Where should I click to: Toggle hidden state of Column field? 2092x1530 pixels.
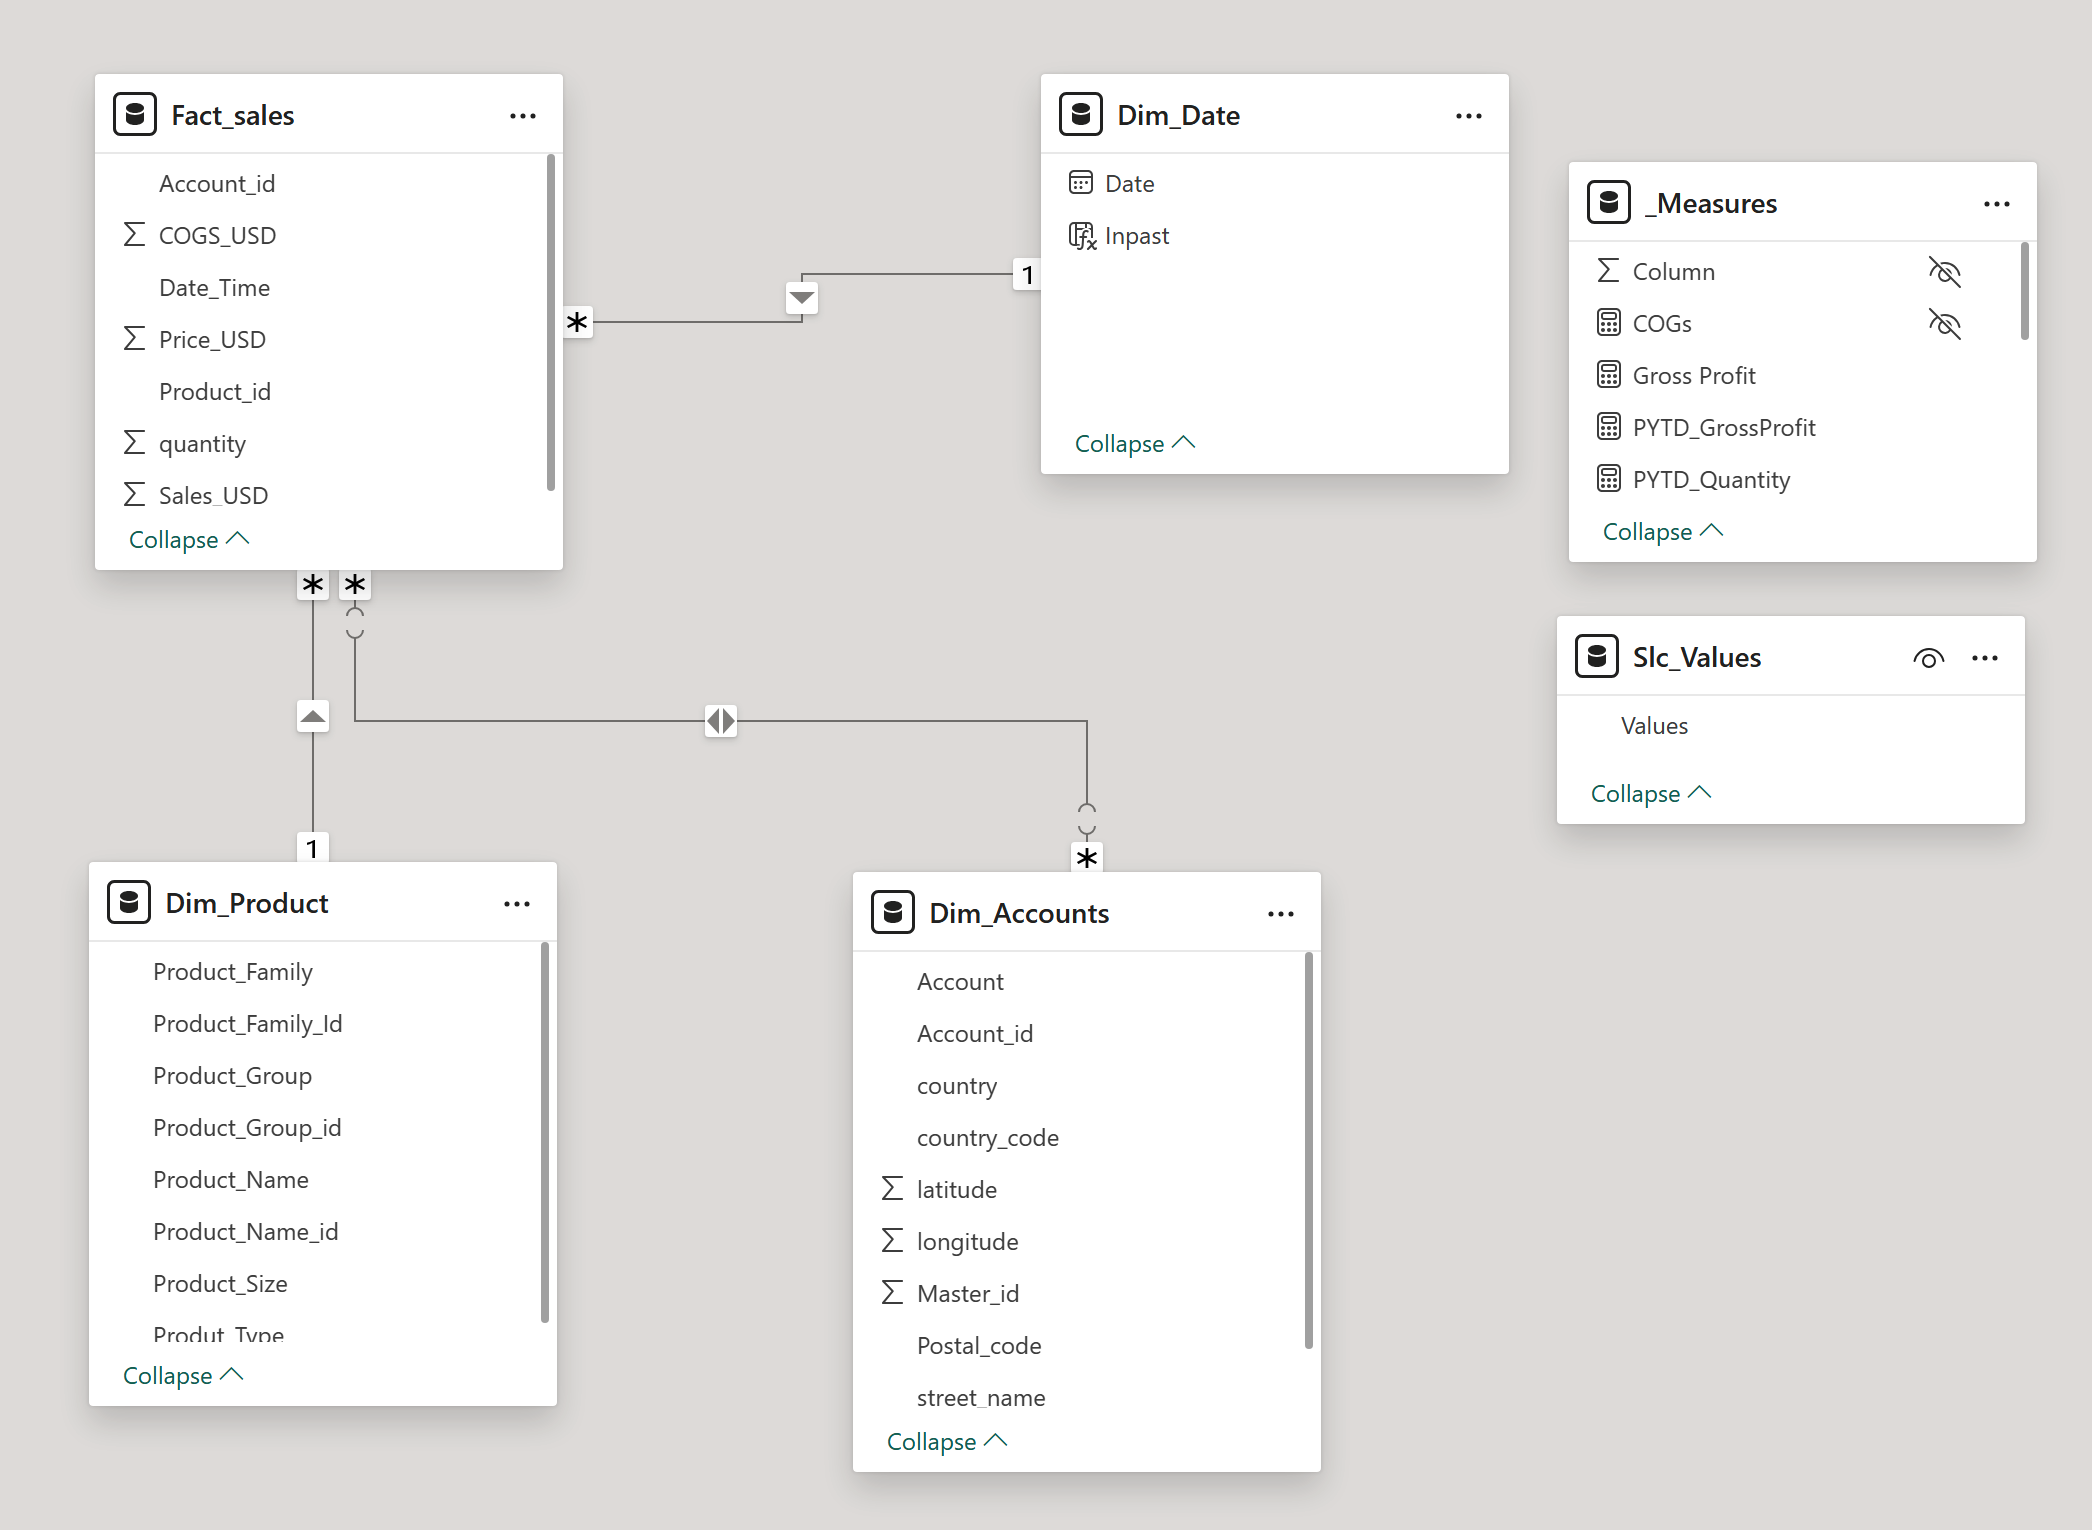click(x=1944, y=272)
